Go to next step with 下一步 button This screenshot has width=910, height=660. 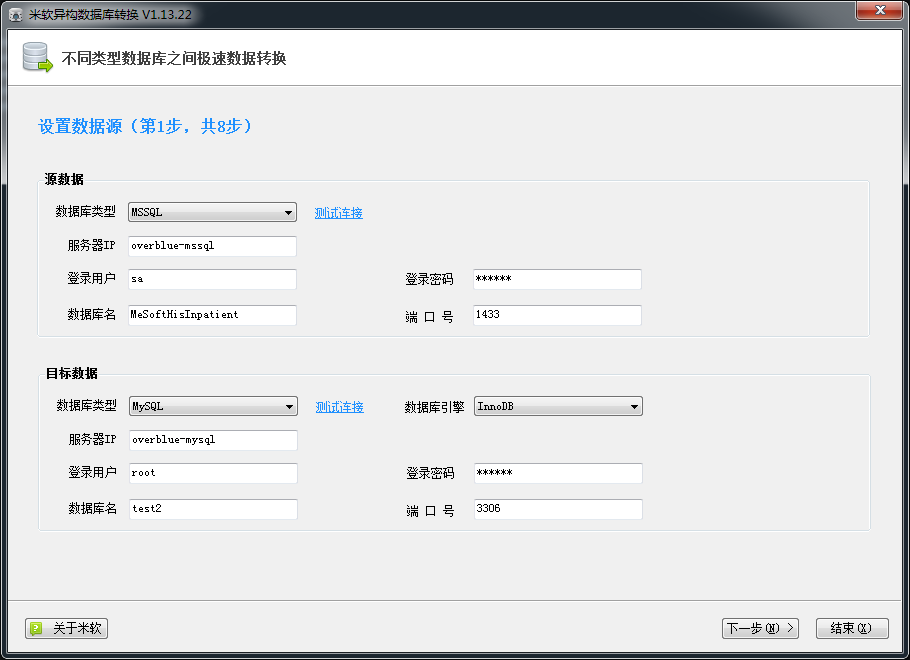(760, 628)
